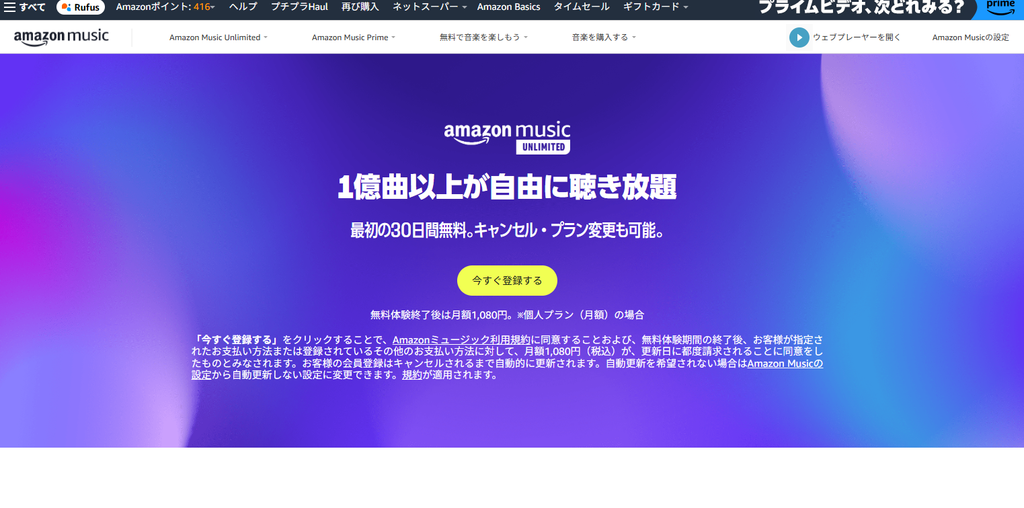Expand 音楽を購入する menu
The image size is (1024, 508).
[x=603, y=37]
